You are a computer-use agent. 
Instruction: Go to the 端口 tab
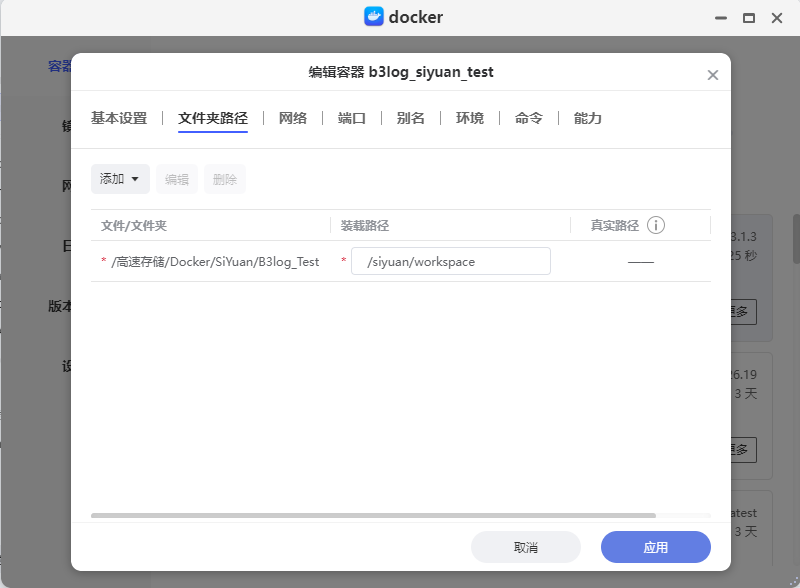(x=352, y=118)
